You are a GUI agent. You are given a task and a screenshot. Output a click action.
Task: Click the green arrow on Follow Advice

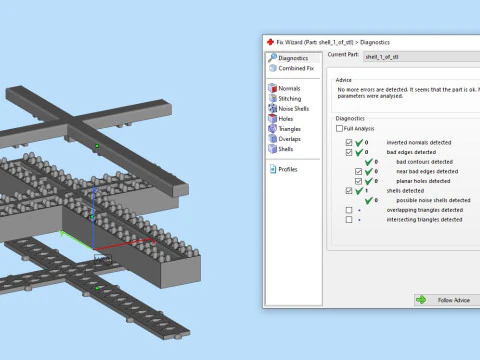(x=421, y=300)
